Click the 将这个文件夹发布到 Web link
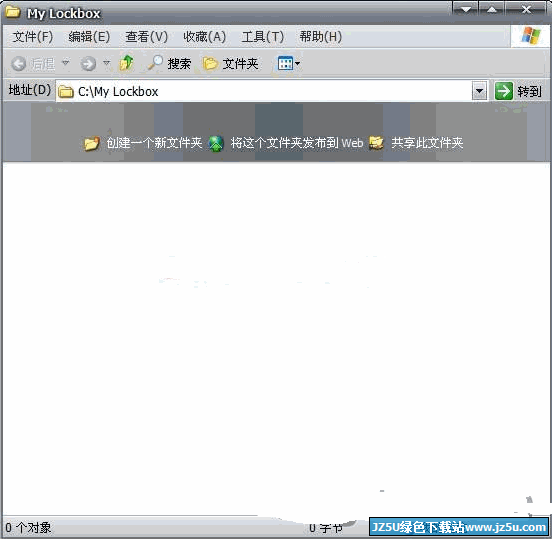This screenshot has width=552, height=539. [296, 143]
